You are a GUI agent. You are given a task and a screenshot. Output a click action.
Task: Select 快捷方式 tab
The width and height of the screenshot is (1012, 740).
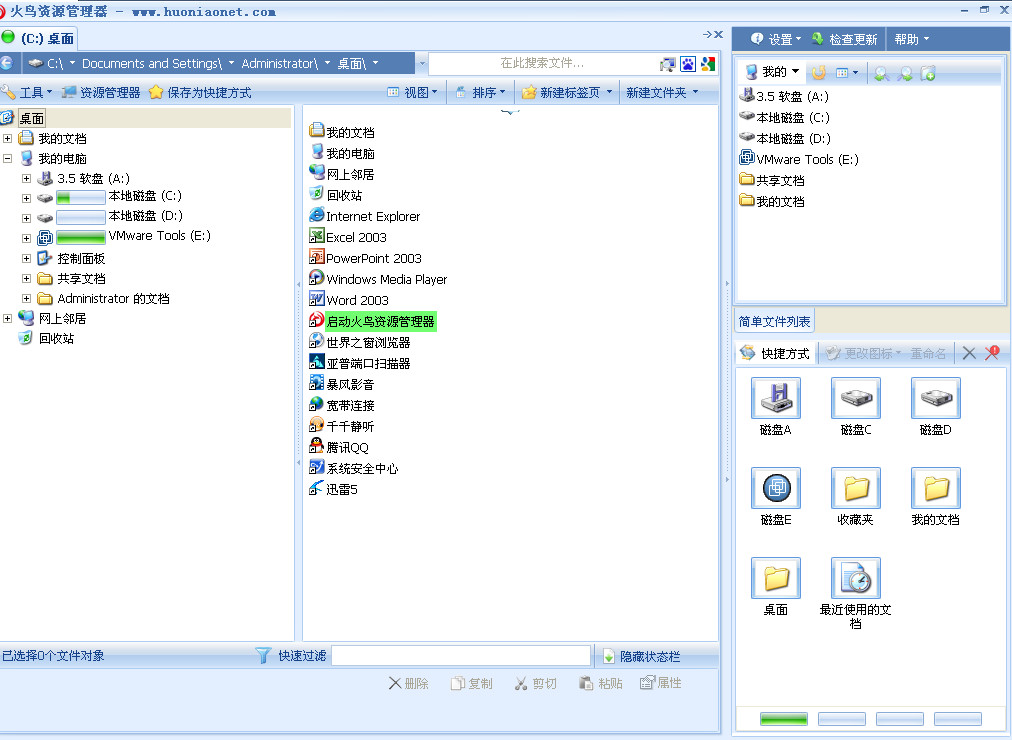(776, 353)
